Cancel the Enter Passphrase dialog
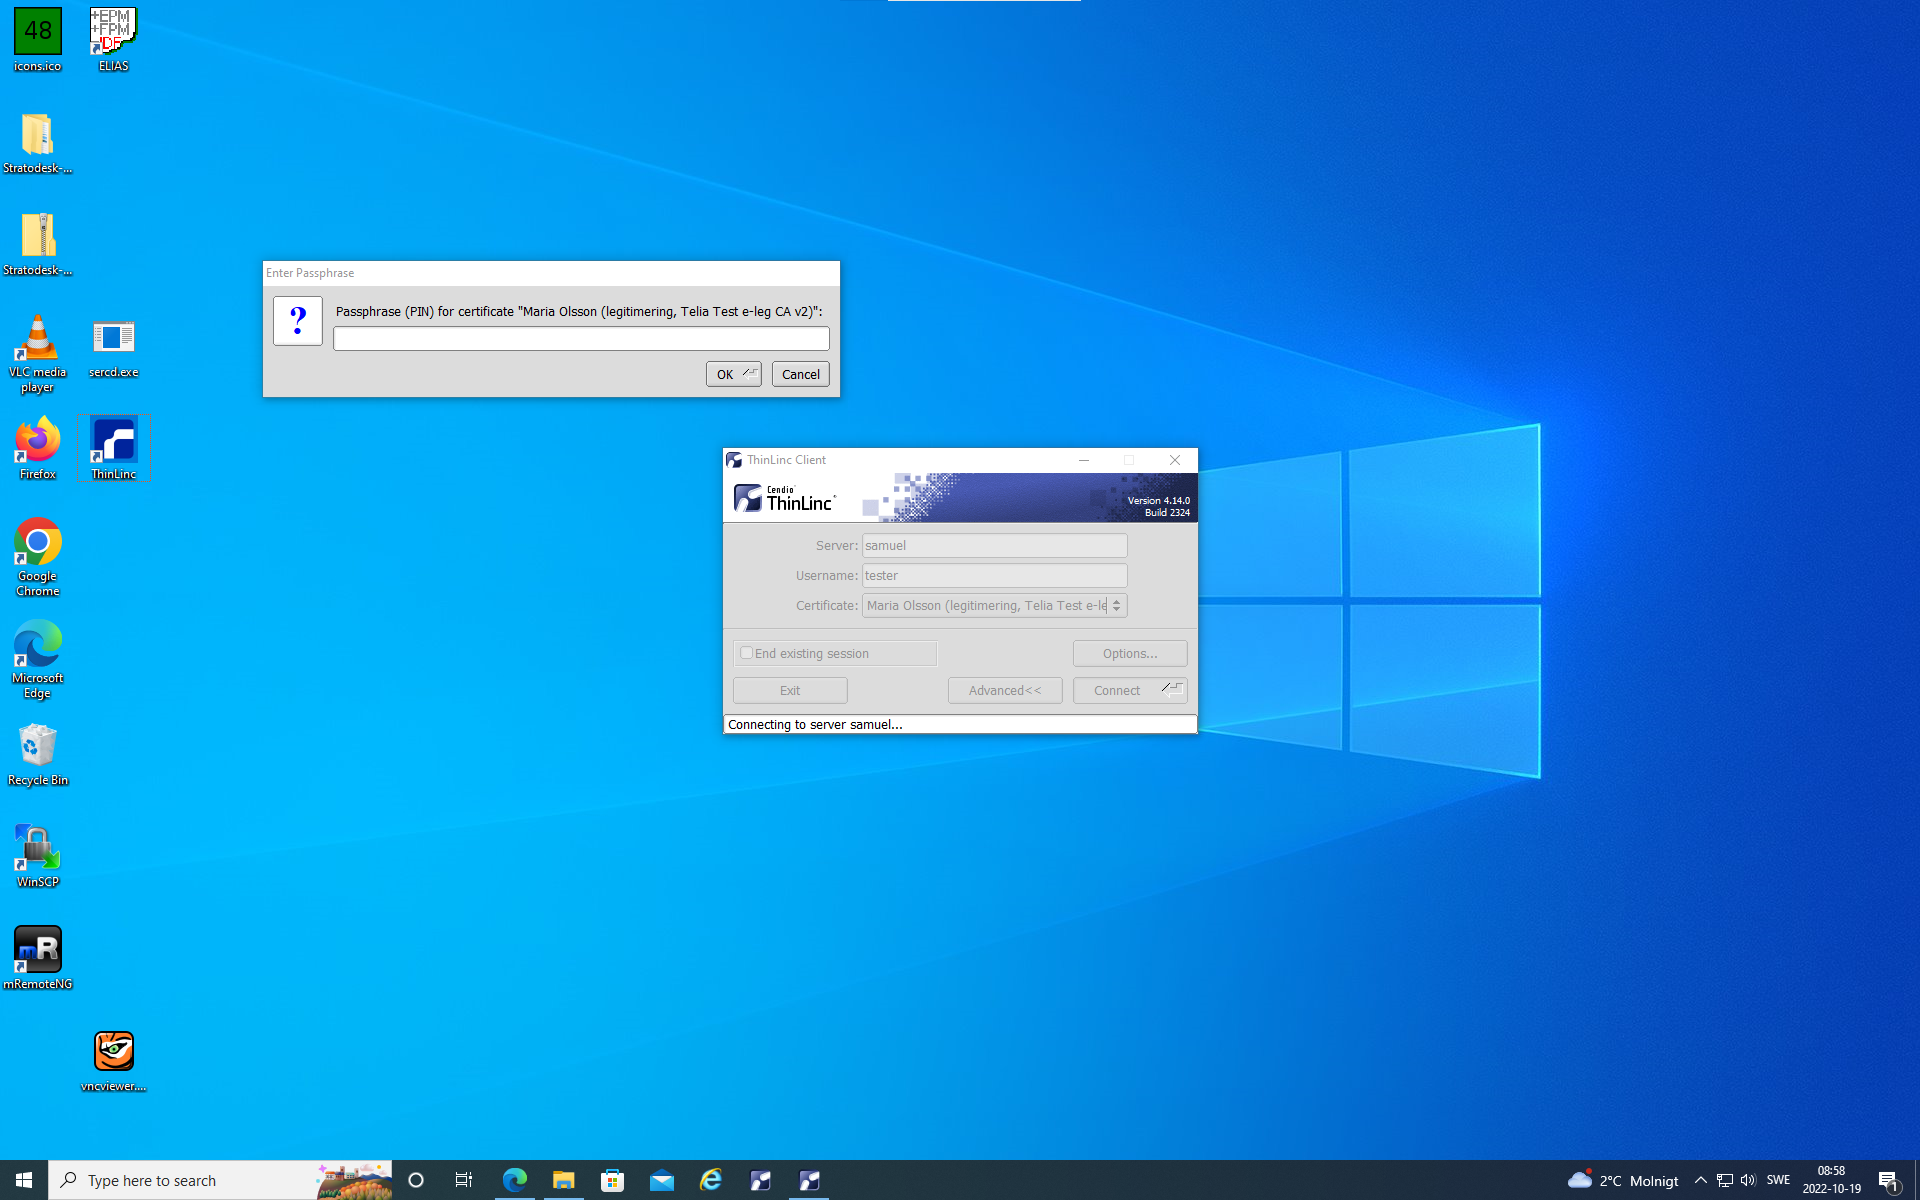This screenshot has width=1920, height=1200. point(801,374)
